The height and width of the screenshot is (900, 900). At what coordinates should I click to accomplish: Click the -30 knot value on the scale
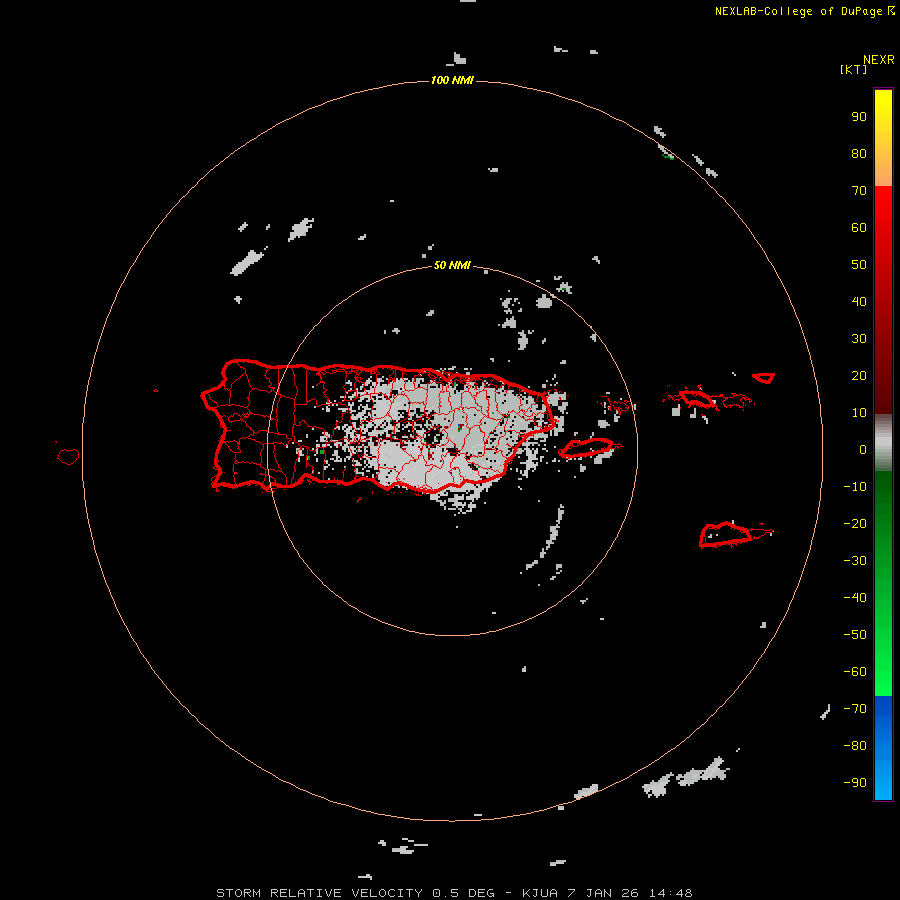click(855, 561)
